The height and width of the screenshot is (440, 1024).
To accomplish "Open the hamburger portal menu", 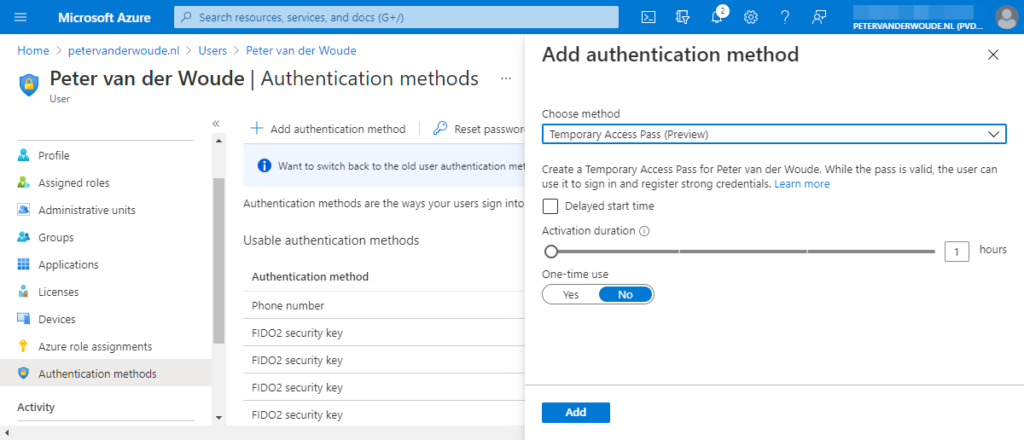I will [21, 17].
